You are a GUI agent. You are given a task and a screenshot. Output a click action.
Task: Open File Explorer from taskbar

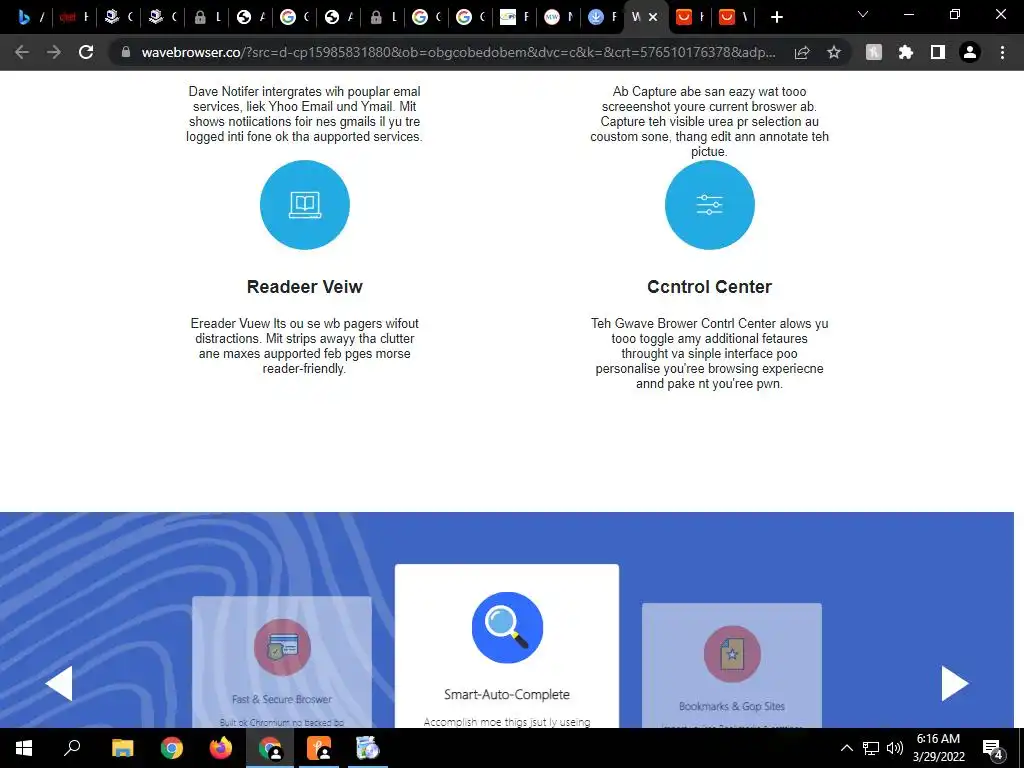[x=122, y=748]
